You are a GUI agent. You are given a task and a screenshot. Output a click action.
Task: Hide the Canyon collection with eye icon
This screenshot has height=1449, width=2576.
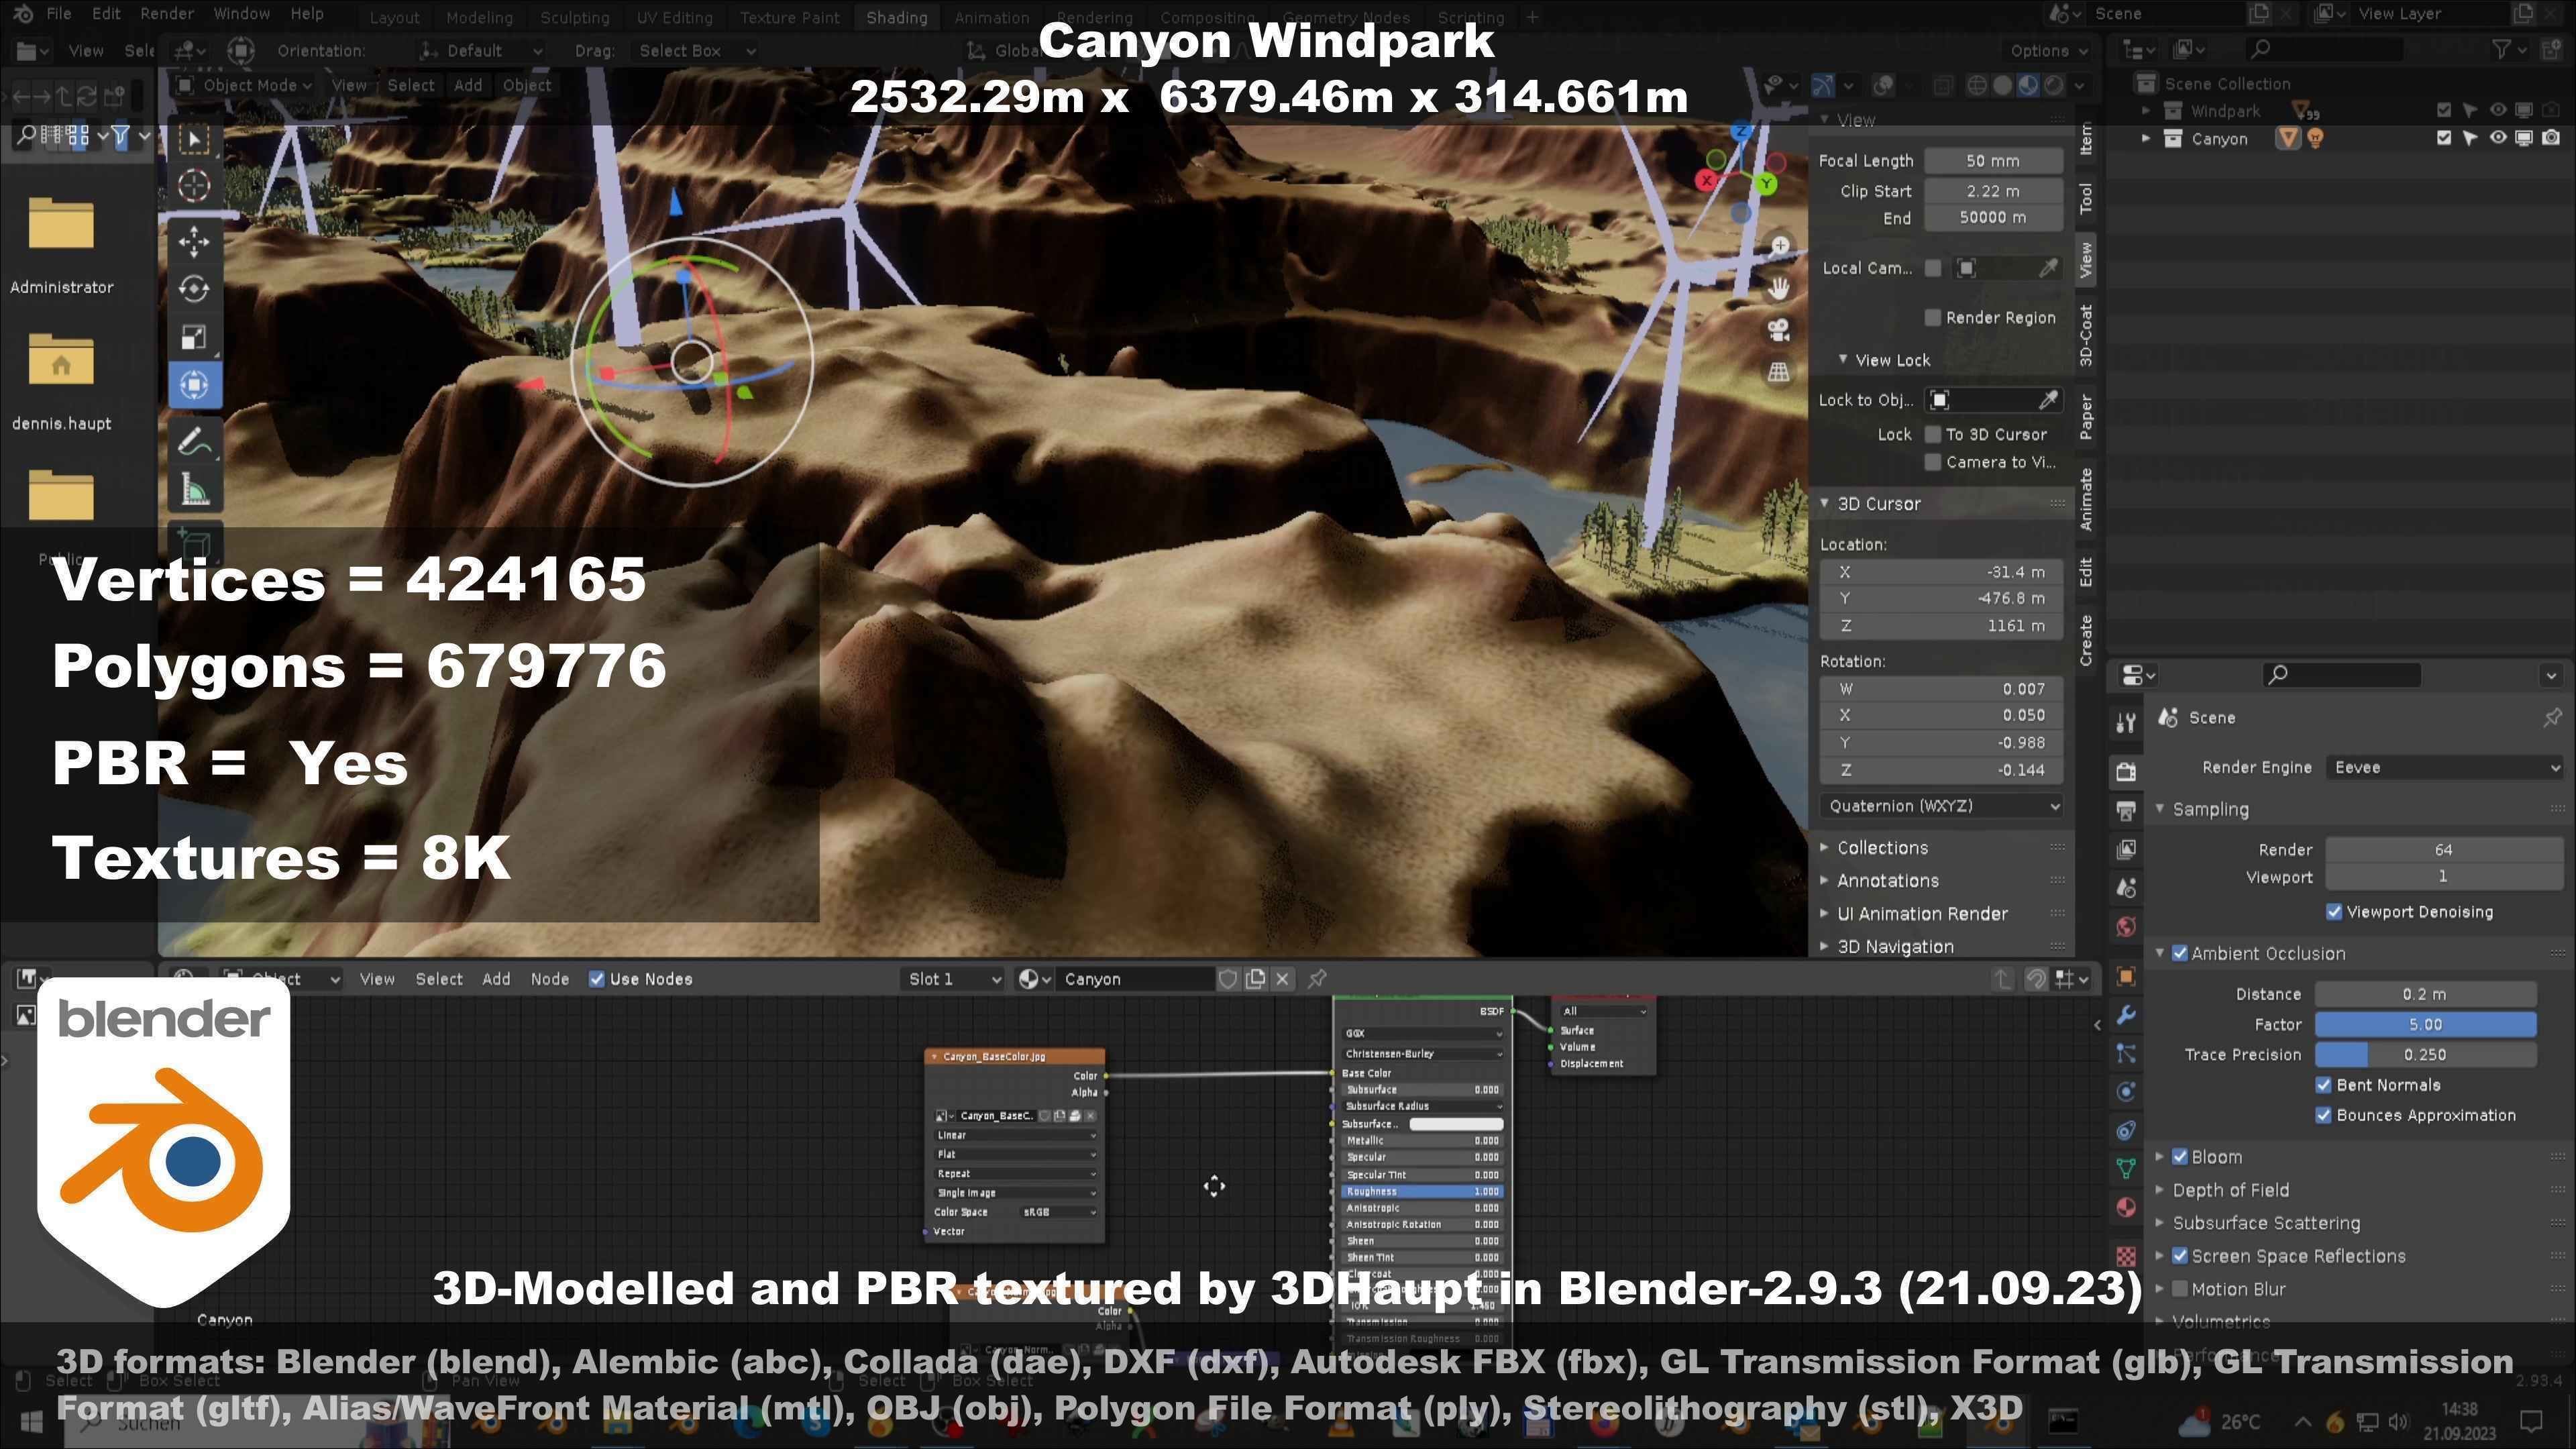(2497, 138)
